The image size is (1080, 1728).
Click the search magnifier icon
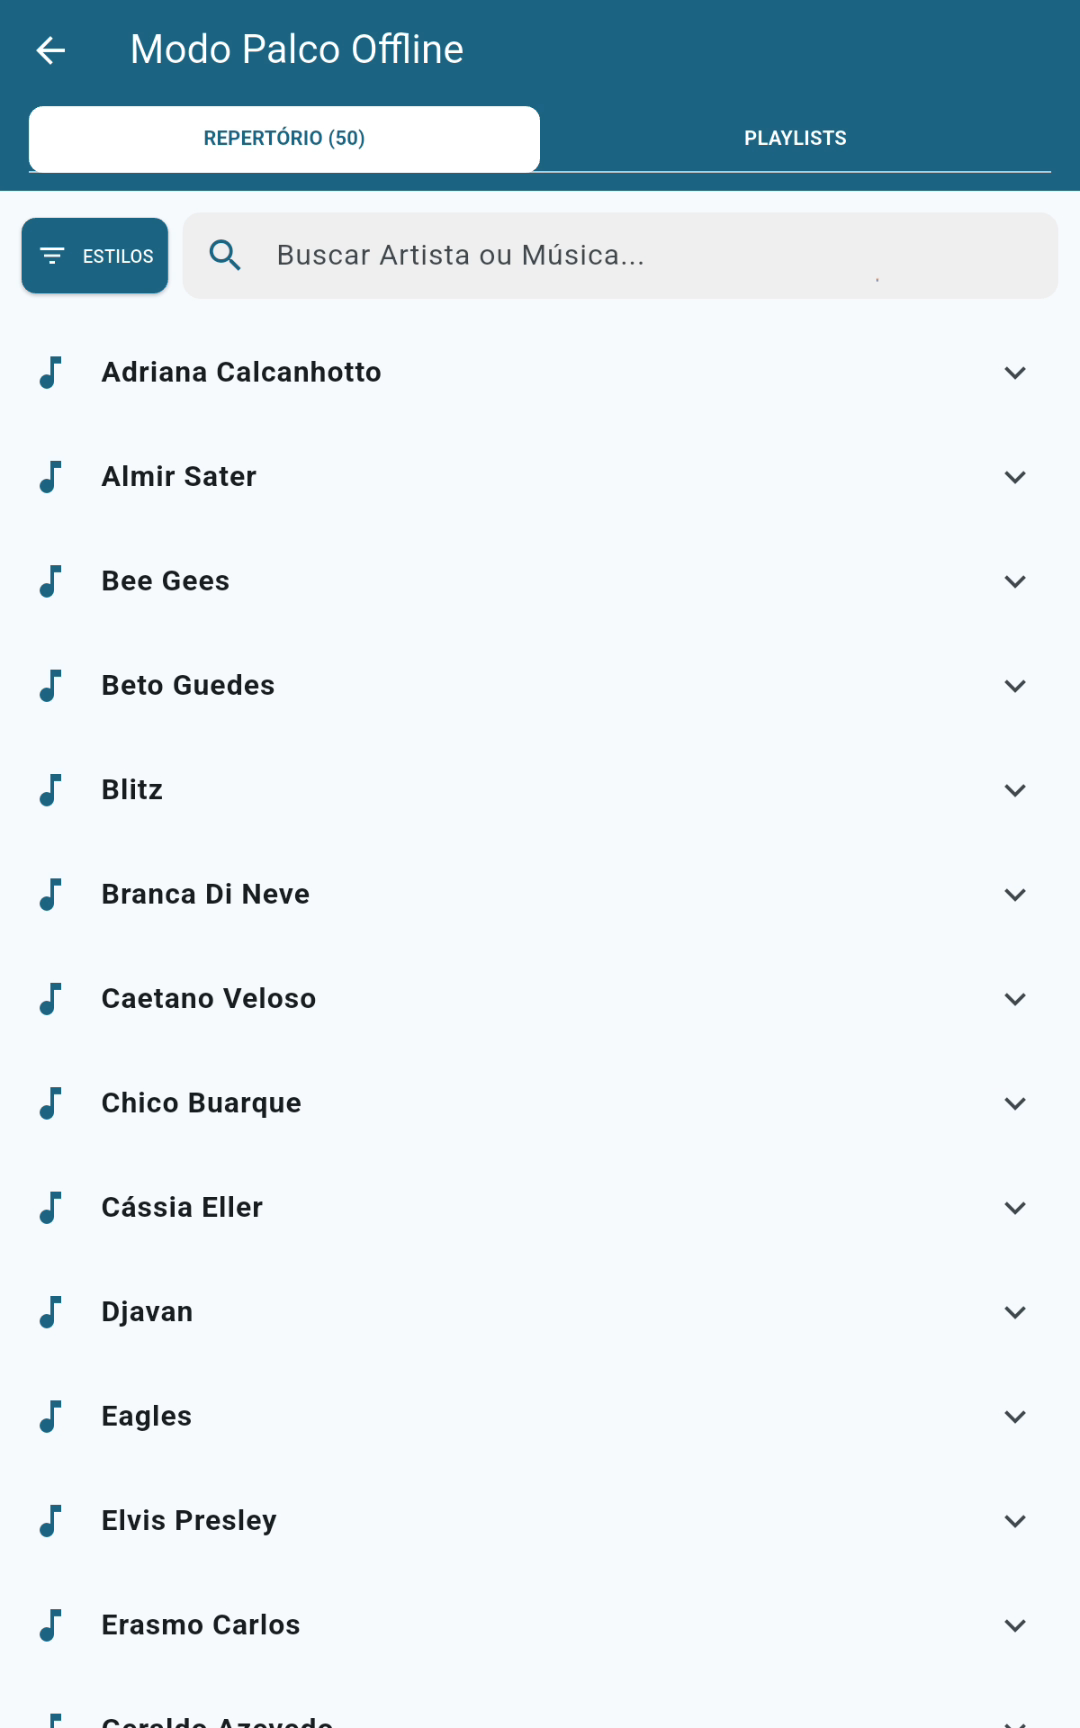coord(225,256)
